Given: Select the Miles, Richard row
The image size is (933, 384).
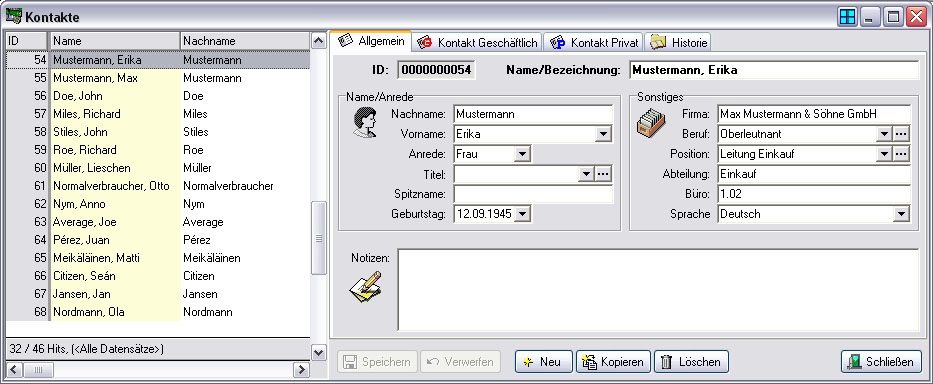Looking at the screenshot, I should point(158,114).
